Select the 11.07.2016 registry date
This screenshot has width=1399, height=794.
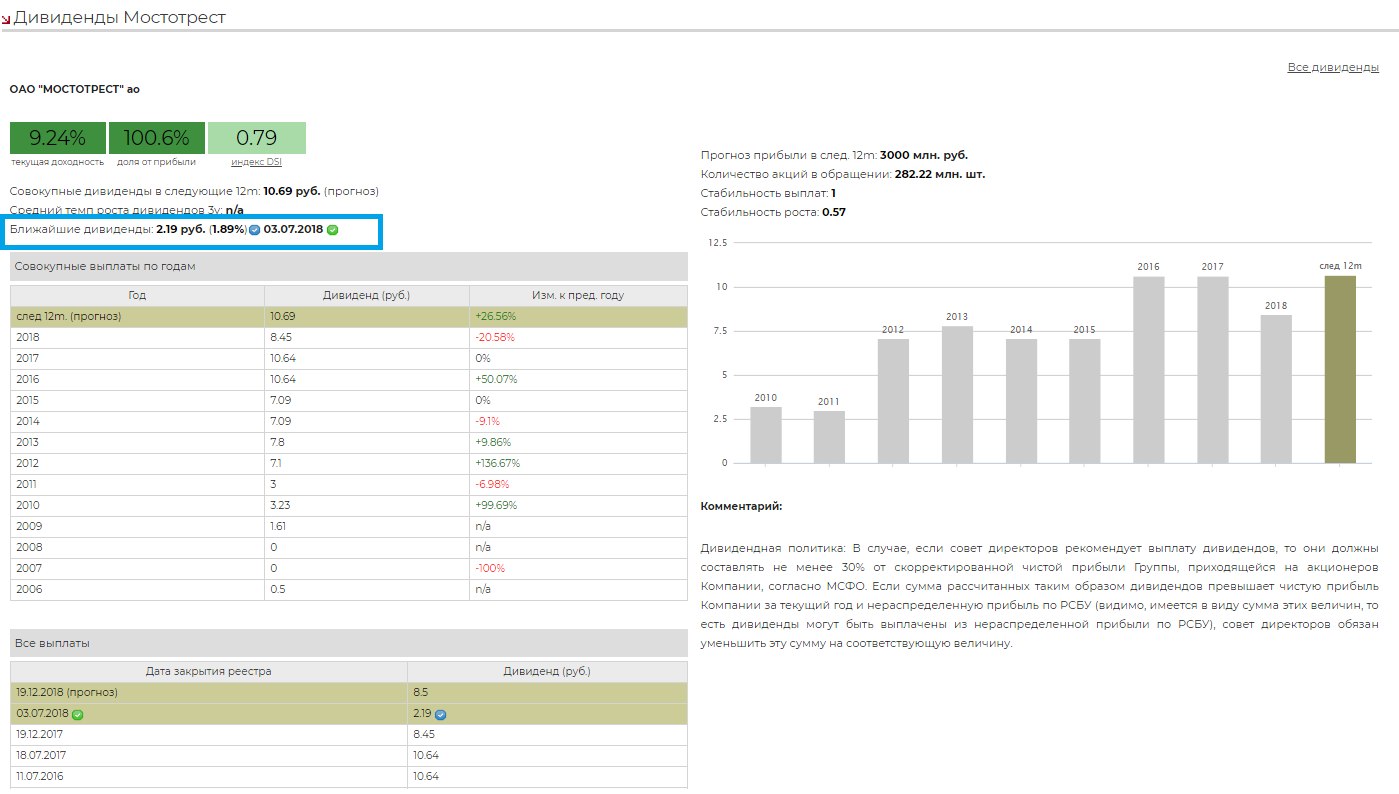[x=209, y=776]
